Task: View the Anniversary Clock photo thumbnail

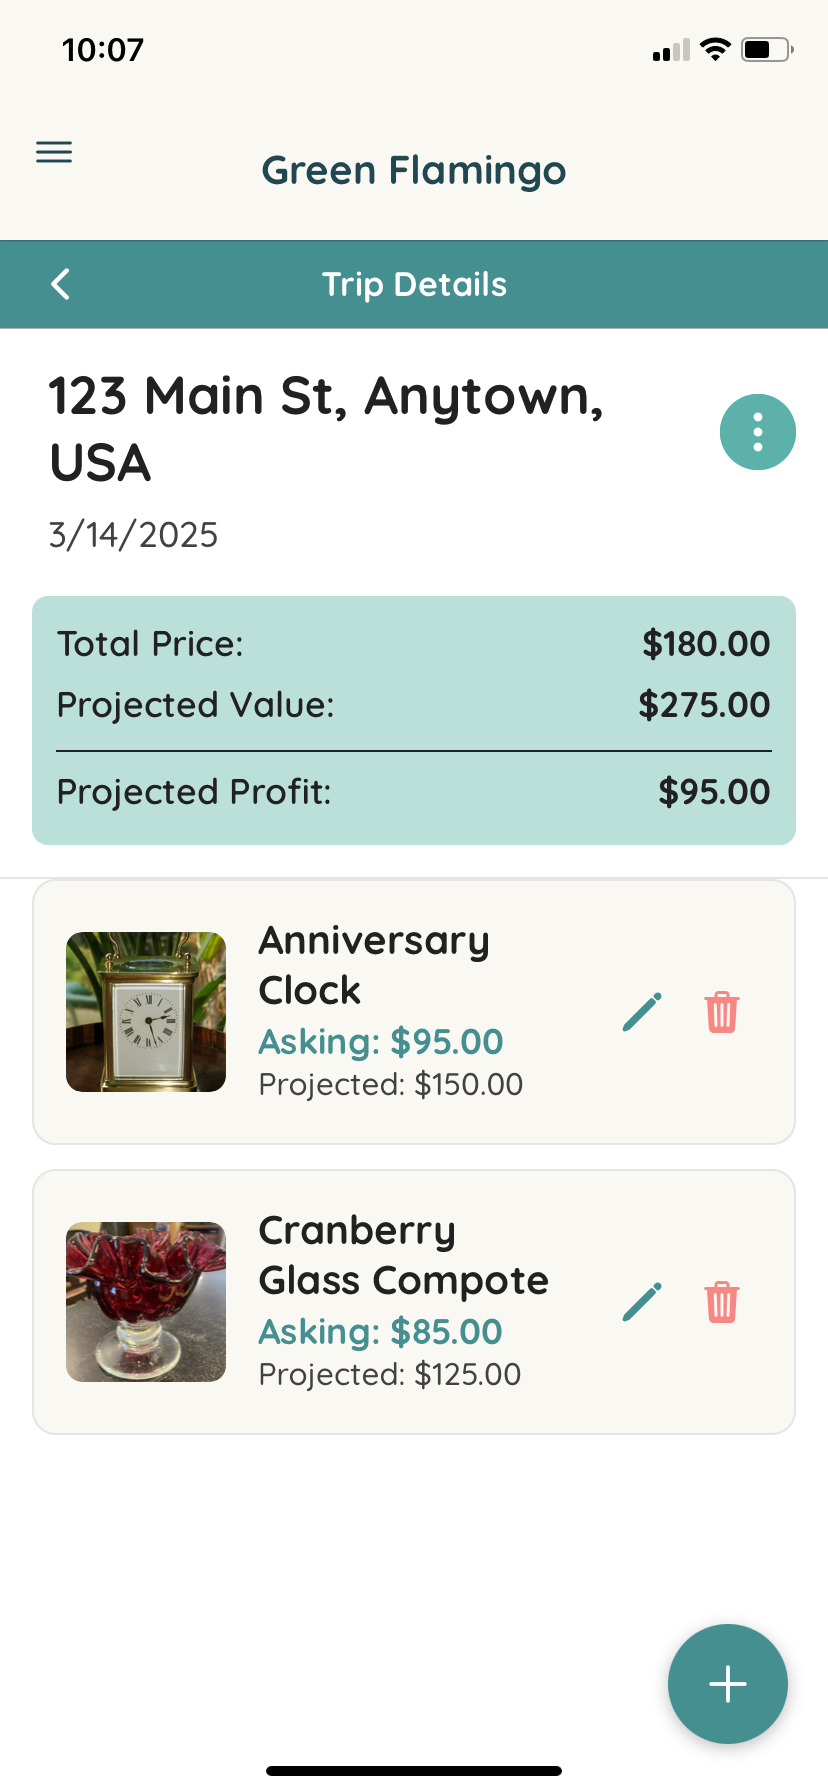Action: coord(146,1012)
